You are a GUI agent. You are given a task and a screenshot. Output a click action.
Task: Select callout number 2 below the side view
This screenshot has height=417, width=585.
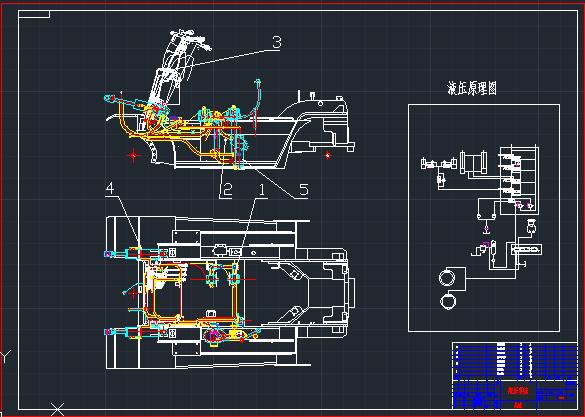(227, 190)
